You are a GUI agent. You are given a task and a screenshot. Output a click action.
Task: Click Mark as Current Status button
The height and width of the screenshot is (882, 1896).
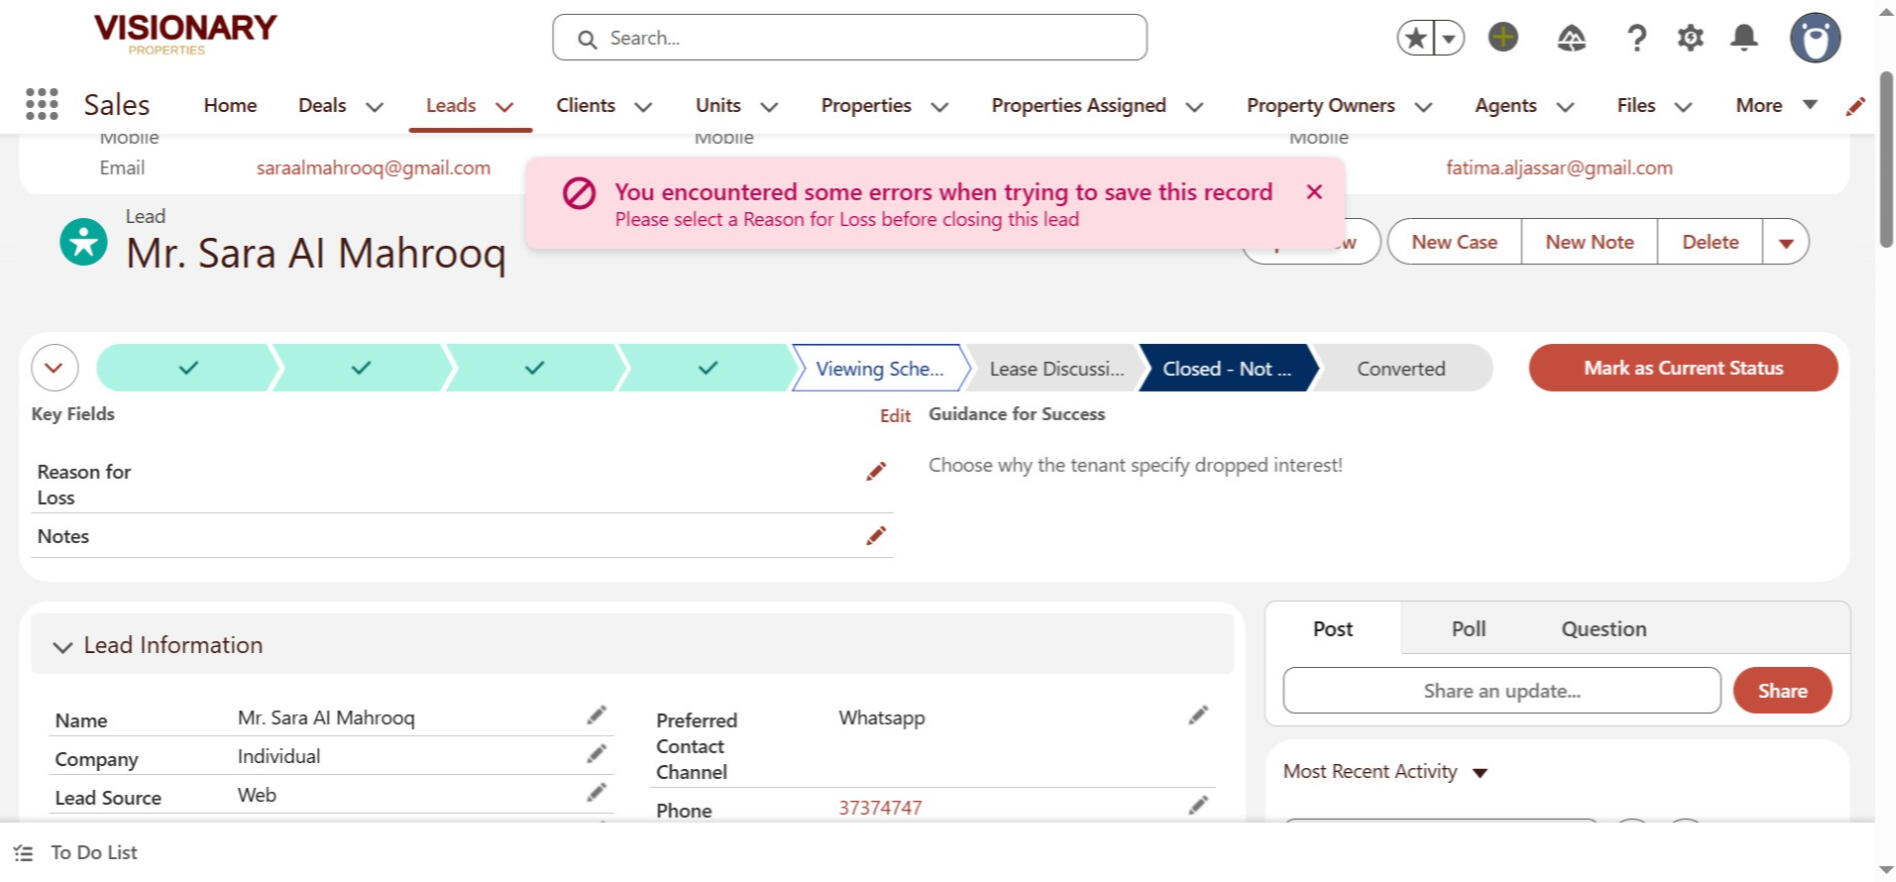click(1682, 368)
